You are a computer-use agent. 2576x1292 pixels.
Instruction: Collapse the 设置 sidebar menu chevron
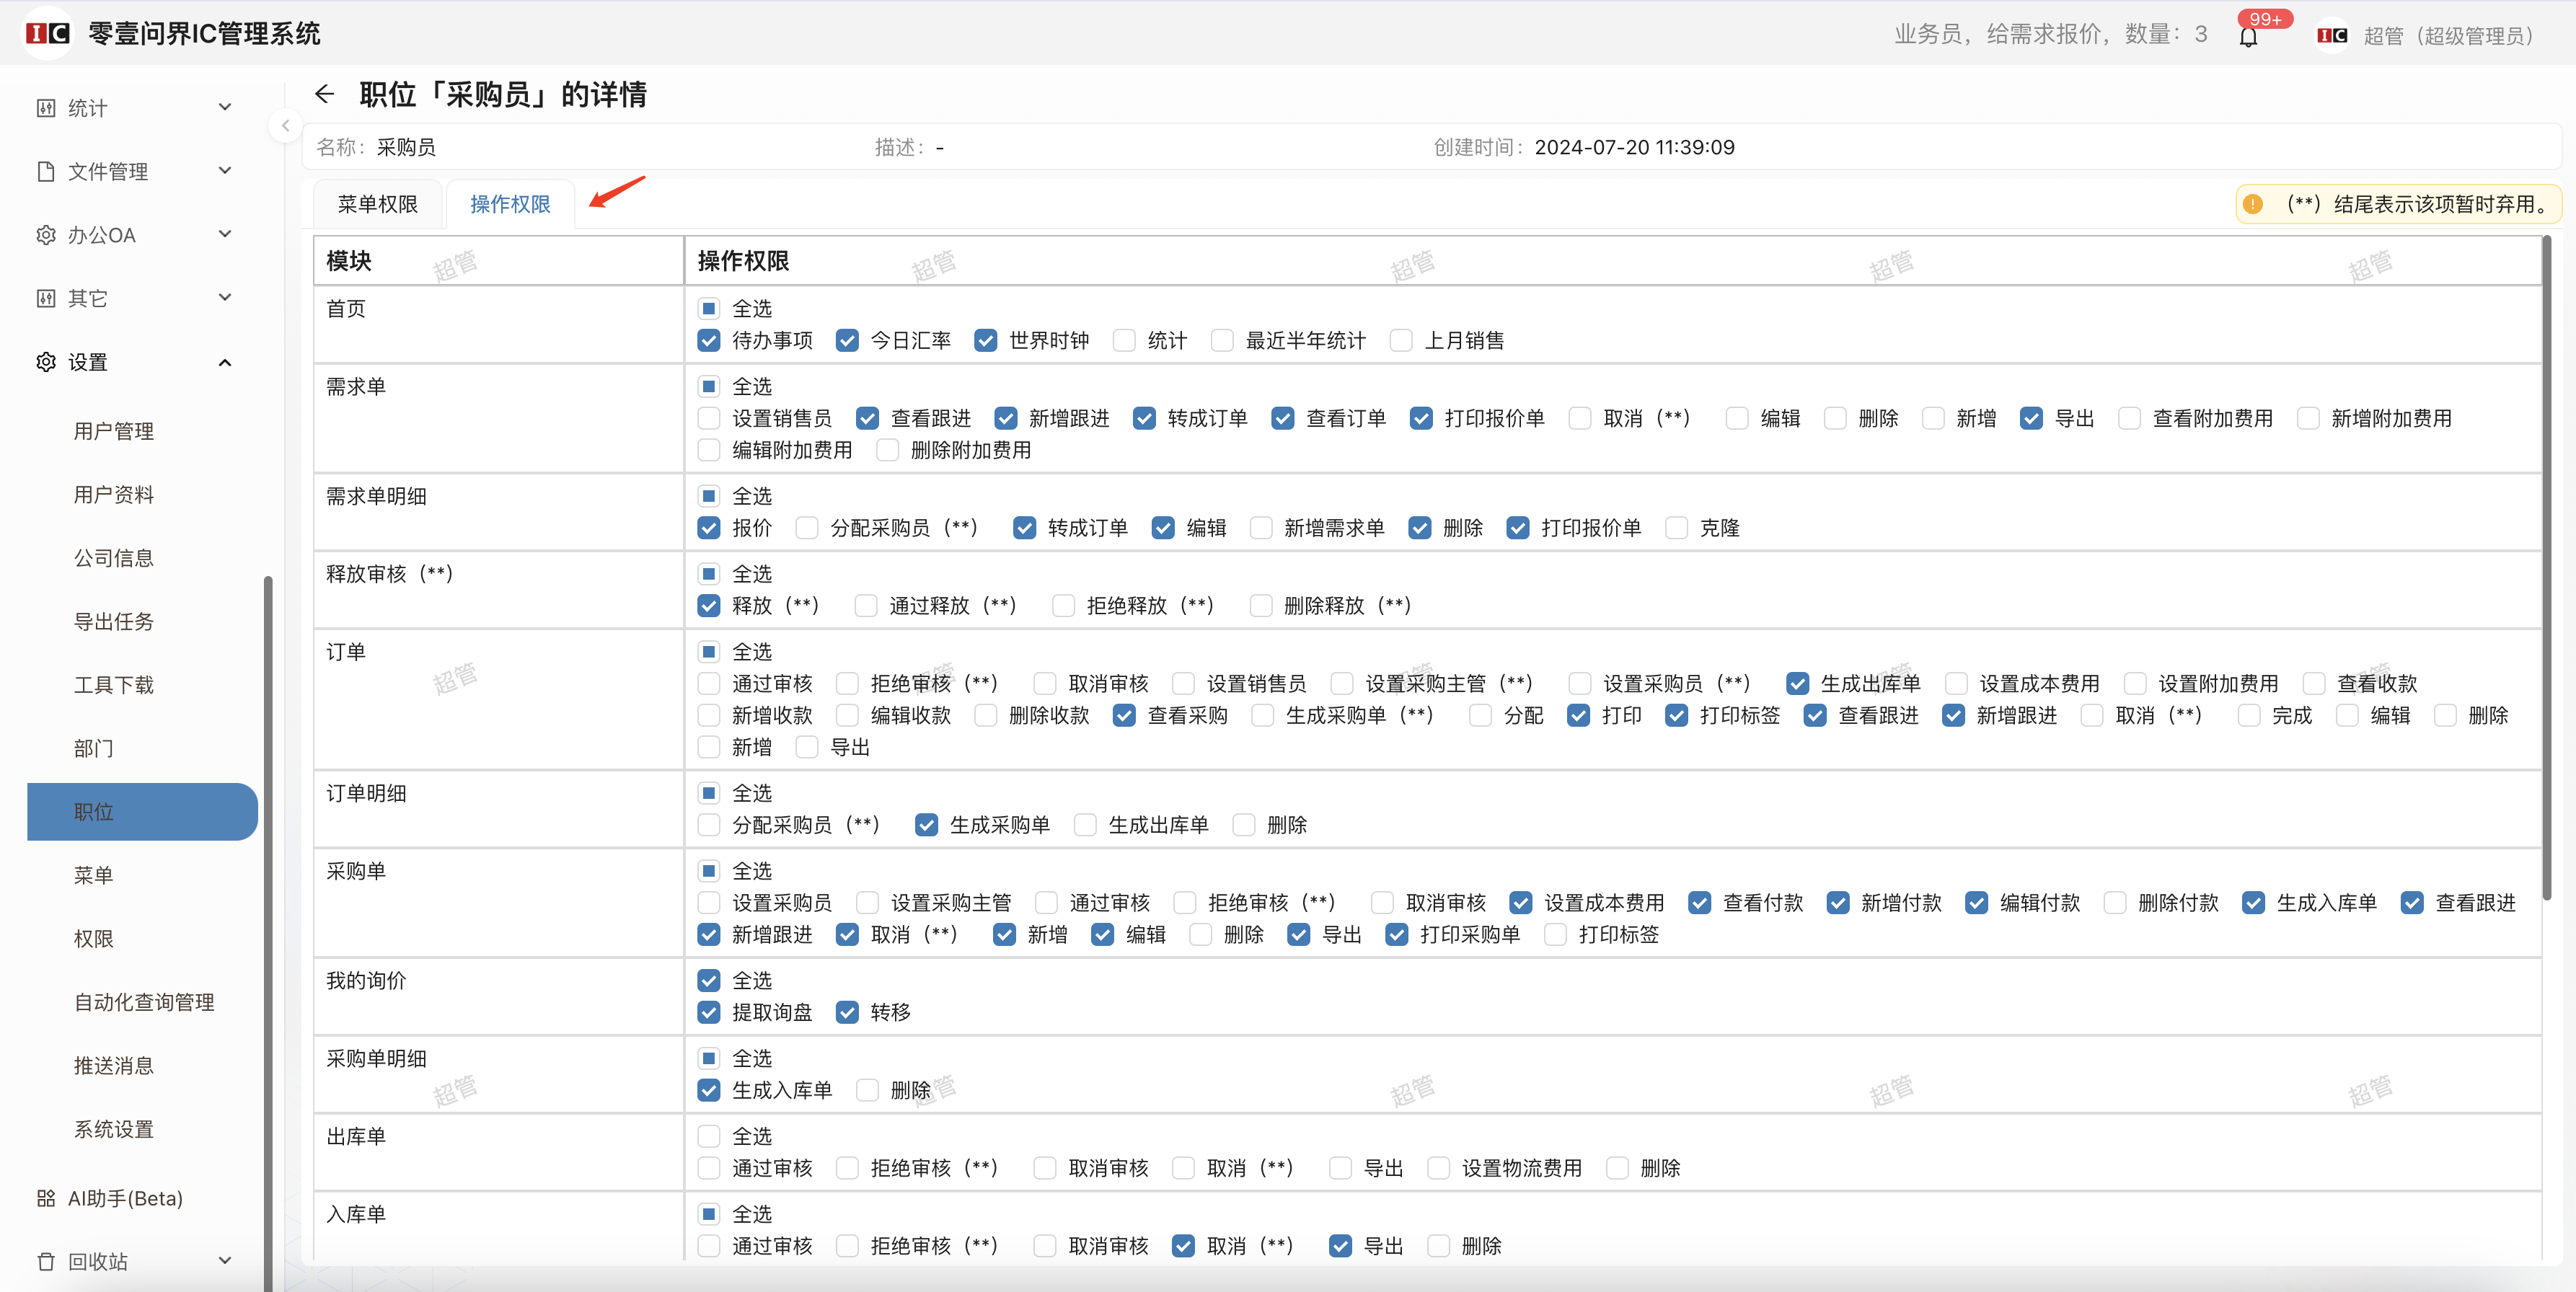225,362
